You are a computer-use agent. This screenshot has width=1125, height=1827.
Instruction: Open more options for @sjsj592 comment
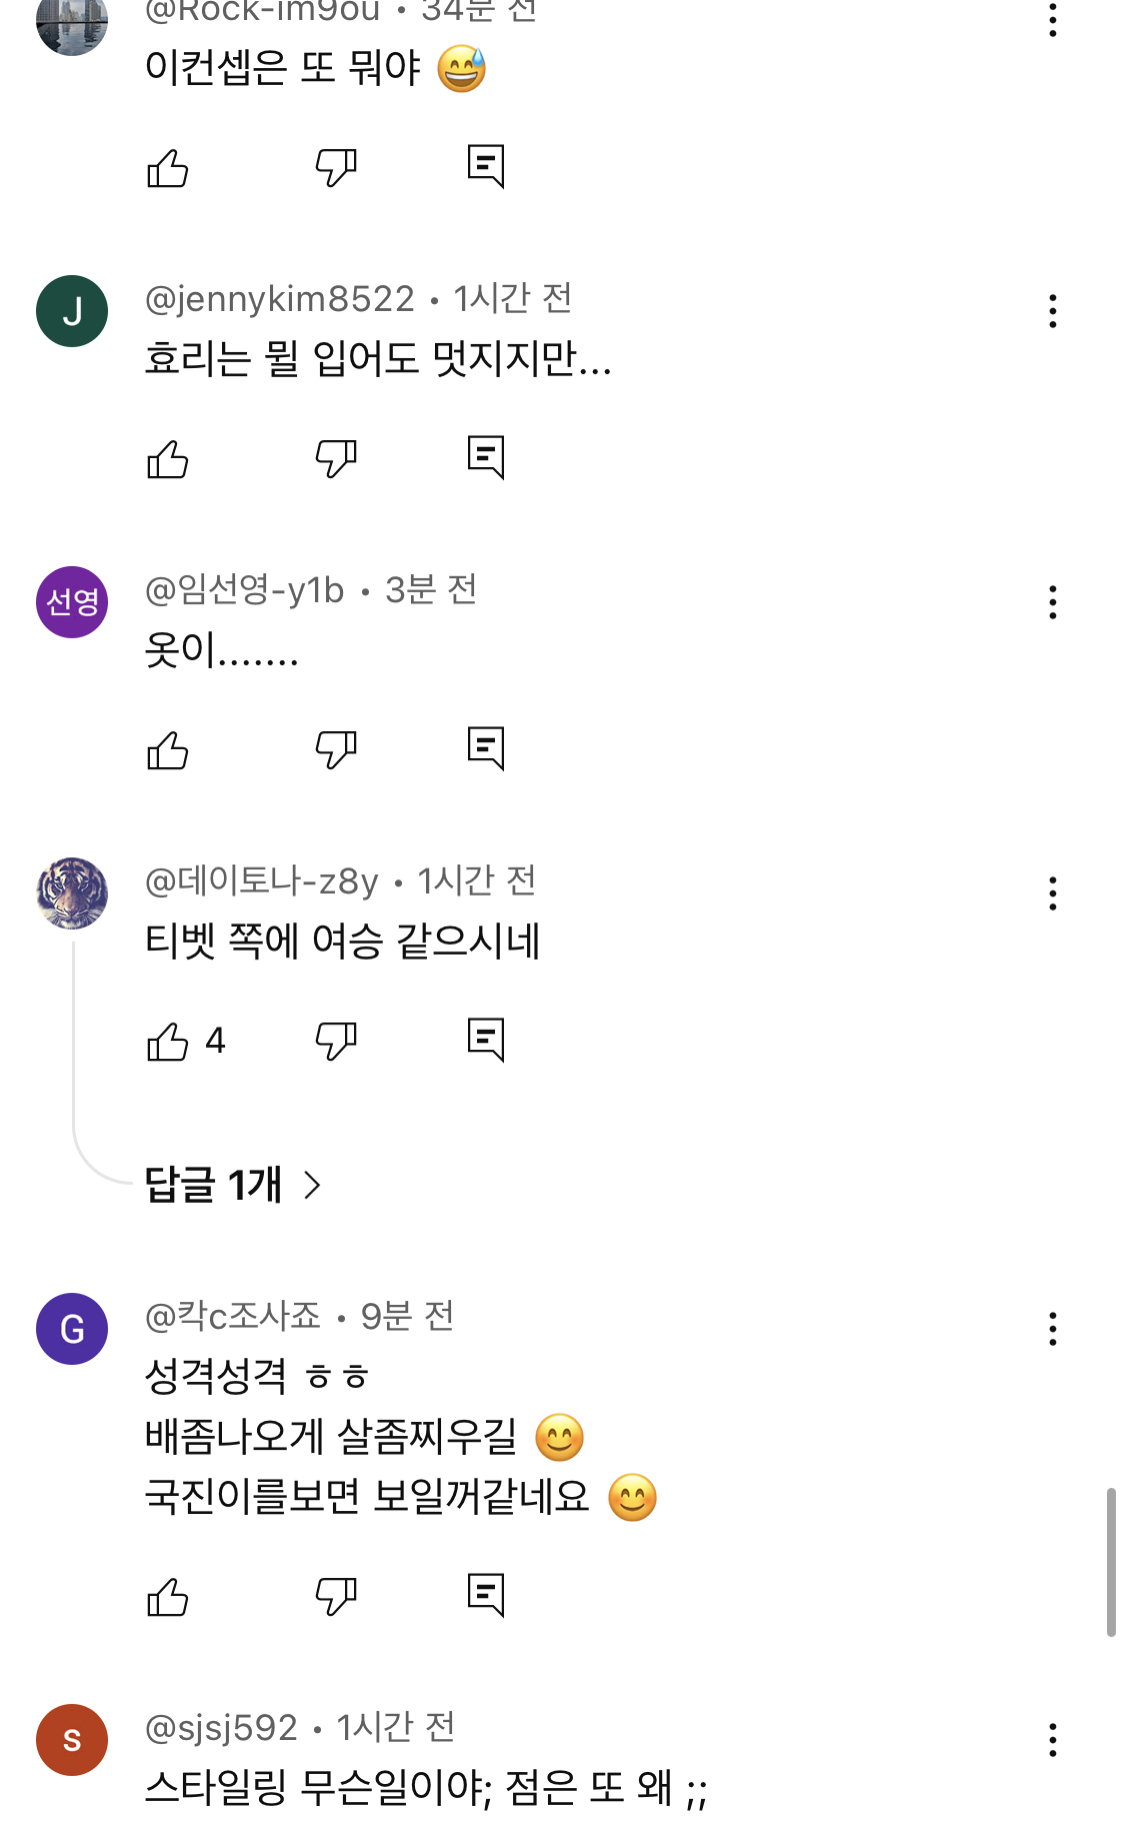point(1053,1740)
